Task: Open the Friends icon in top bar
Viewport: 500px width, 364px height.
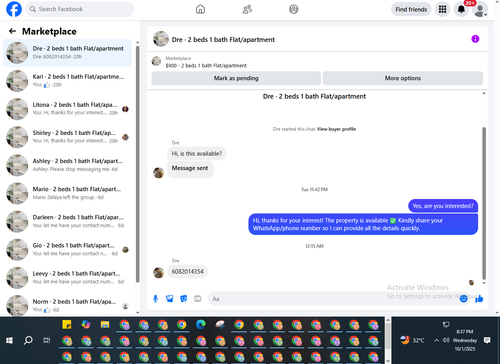Action: (x=247, y=9)
